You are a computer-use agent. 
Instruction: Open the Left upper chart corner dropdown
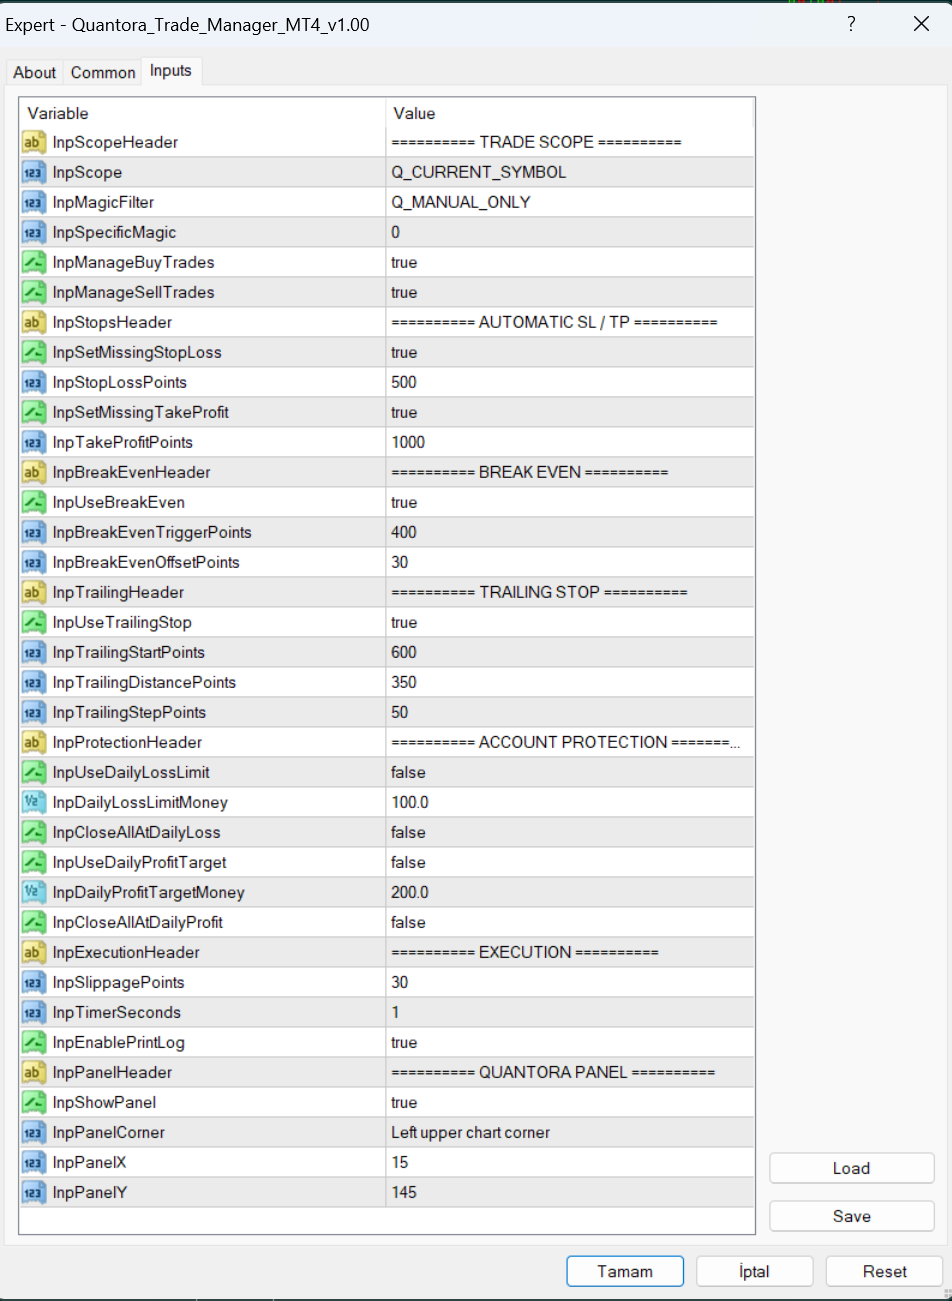coord(570,1132)
